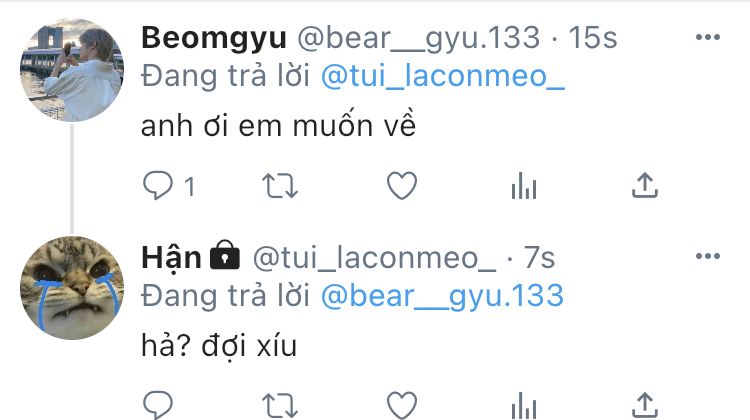The height and width of the screenshot is (420, 750).
Task: Like Beomgyu's tweet with heart icon
Action: point(402,186)
